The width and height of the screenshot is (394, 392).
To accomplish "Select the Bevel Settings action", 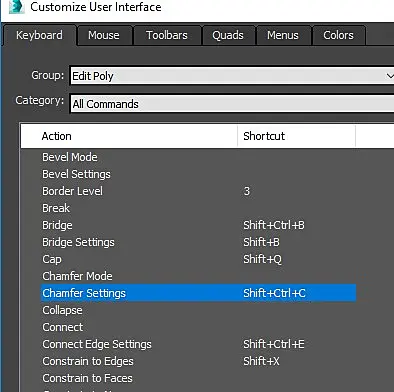I will [x=76, y=174].
